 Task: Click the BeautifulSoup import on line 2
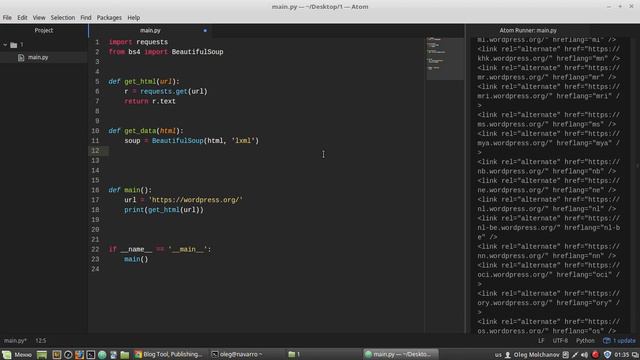coord(198,52)
